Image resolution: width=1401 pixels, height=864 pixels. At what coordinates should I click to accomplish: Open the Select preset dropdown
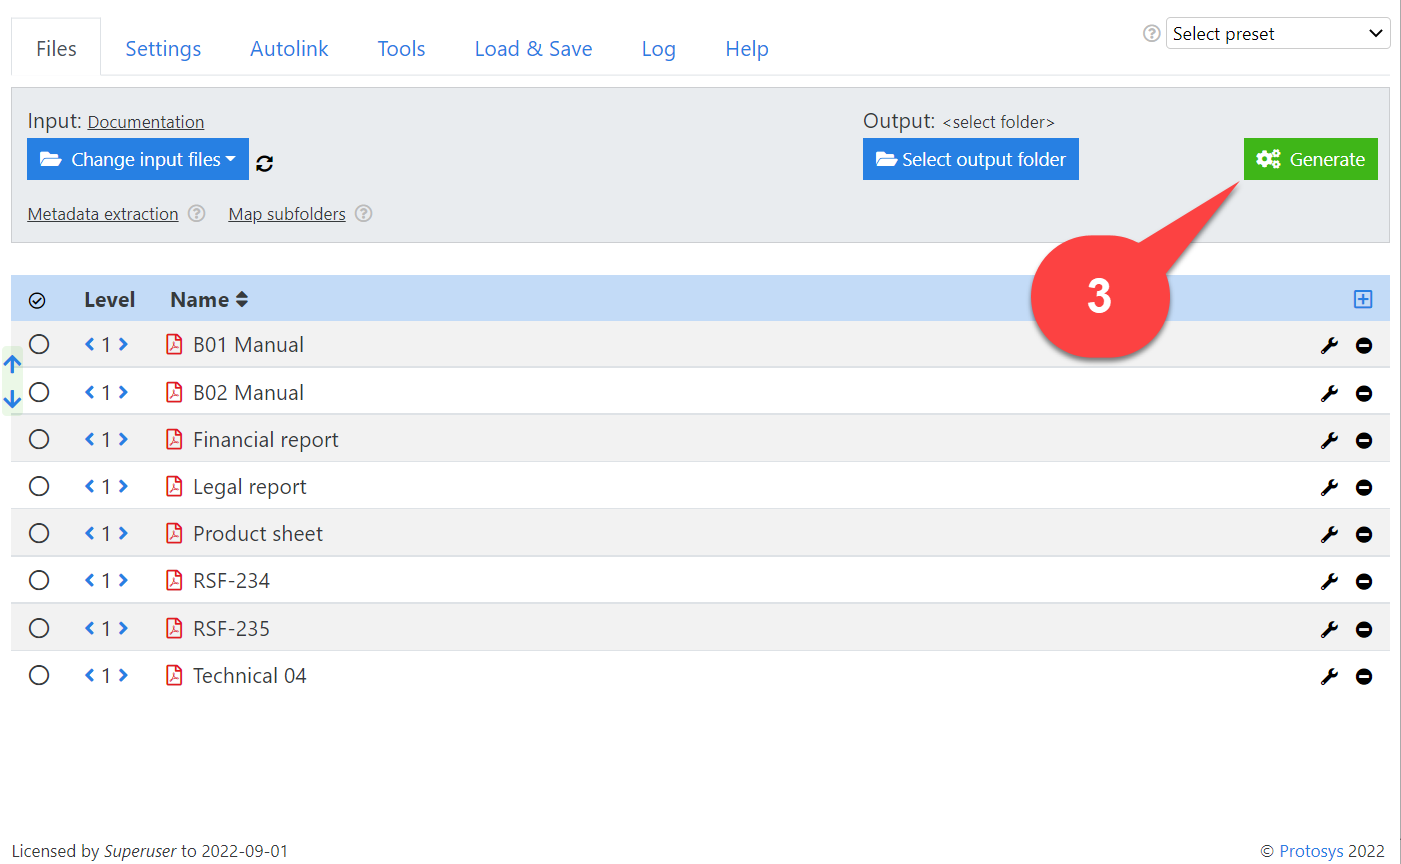click(x=1277, y=34)
